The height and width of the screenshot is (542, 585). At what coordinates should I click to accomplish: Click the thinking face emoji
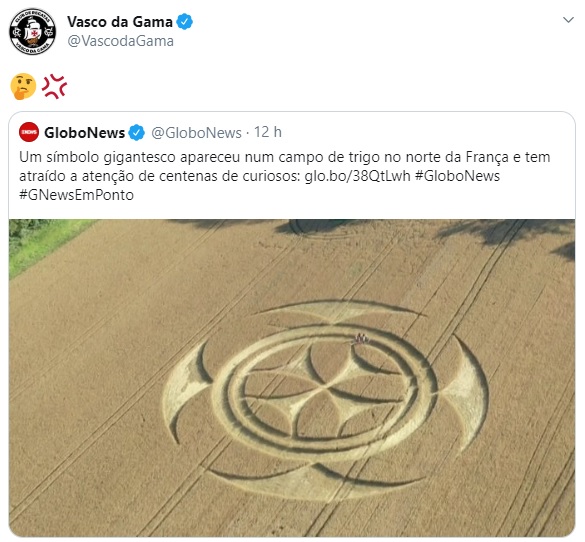click(23, 86)
